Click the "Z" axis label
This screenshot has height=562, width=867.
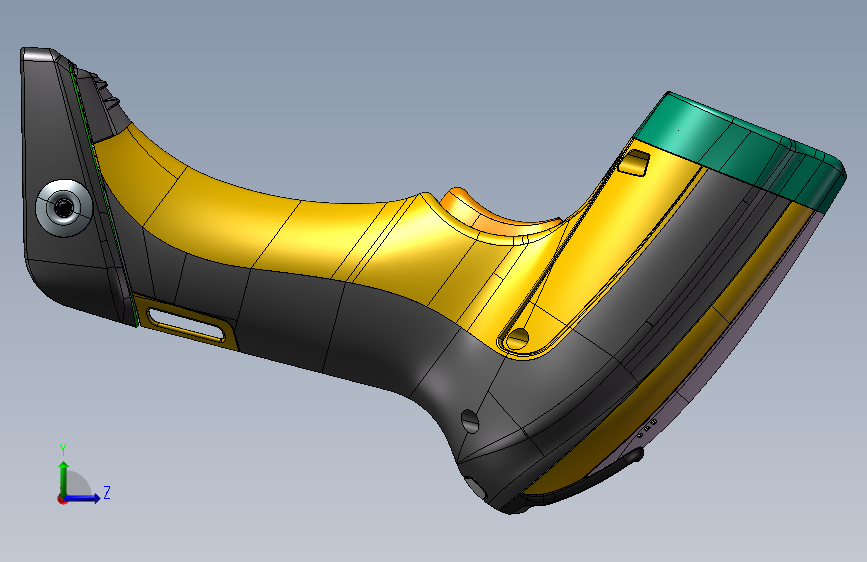[107, 492]
